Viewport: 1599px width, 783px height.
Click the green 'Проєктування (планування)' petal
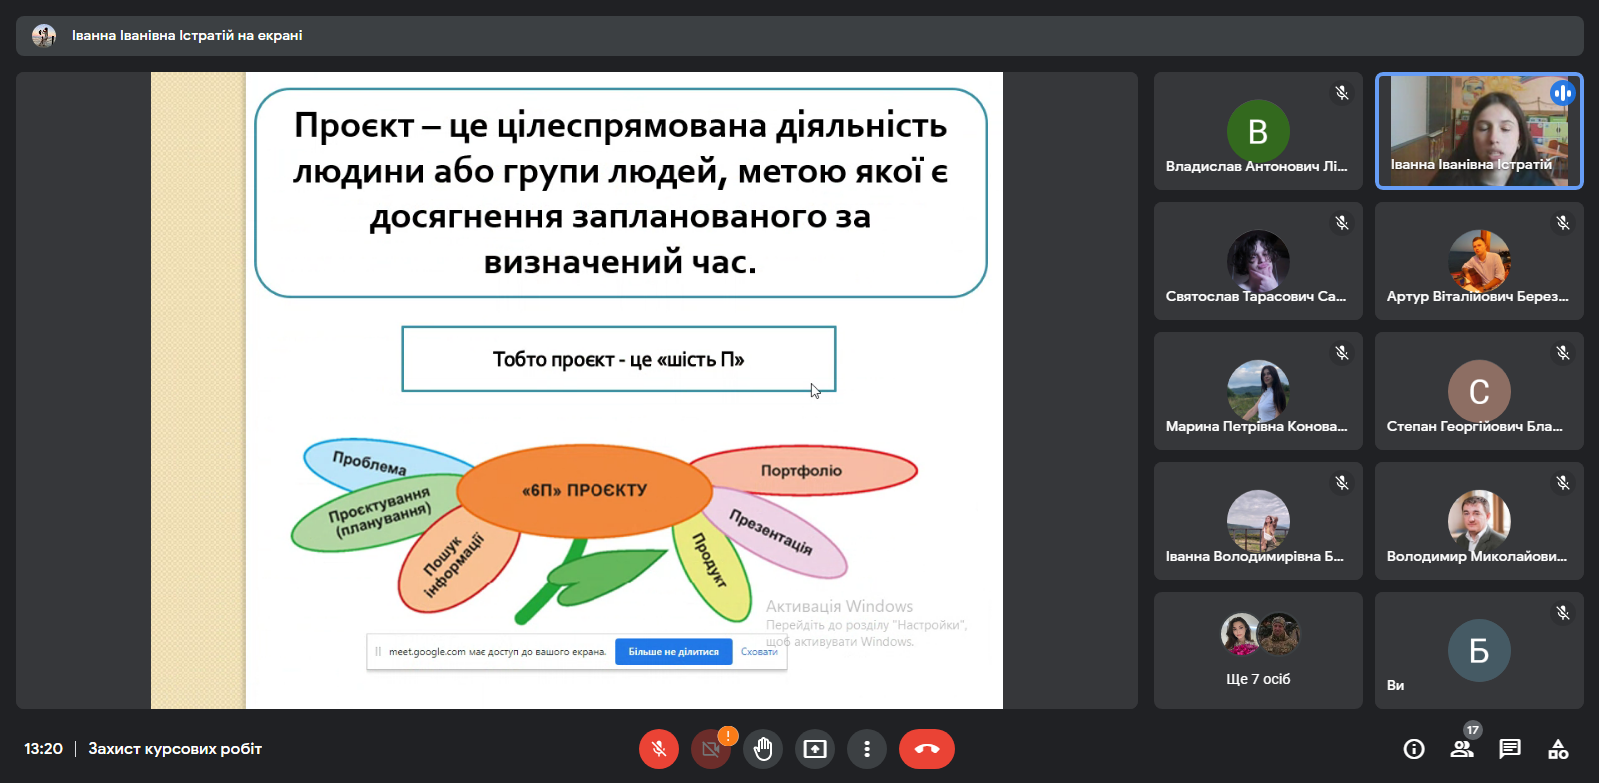pyautogui.click(x=377, y=513)
